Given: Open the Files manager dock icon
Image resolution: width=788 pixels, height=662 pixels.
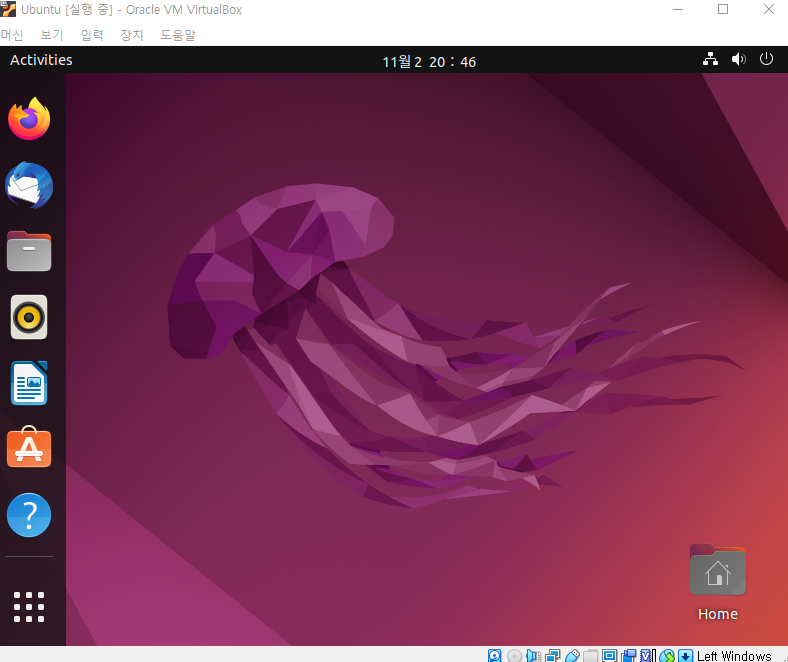Looking at the screenshot, I should coord(29,251).
